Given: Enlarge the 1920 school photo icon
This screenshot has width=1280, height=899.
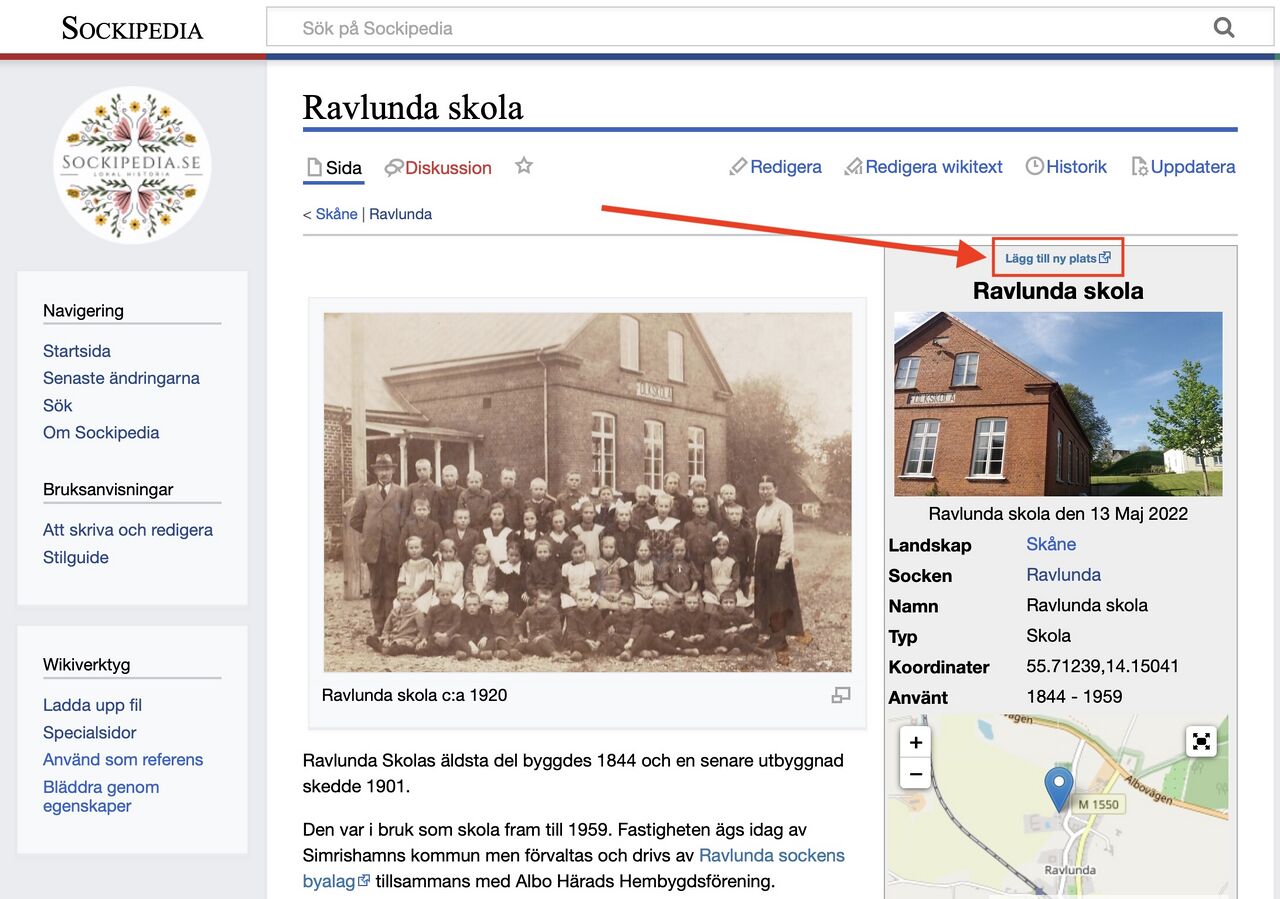Looking at the screenshot, I should [841, 695].
